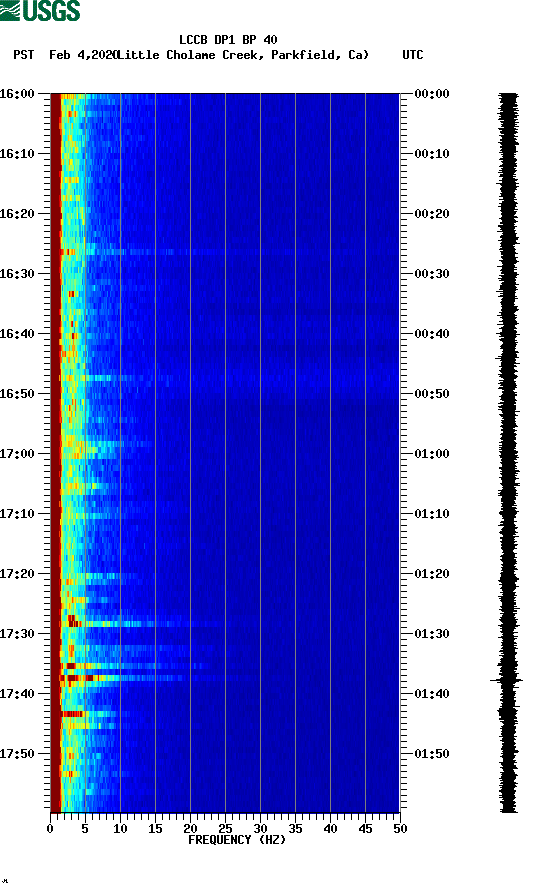The image size is (552, 892).
Task: Click the red low-frequency burst near 17:43
Action: click(x=72, y=713)
